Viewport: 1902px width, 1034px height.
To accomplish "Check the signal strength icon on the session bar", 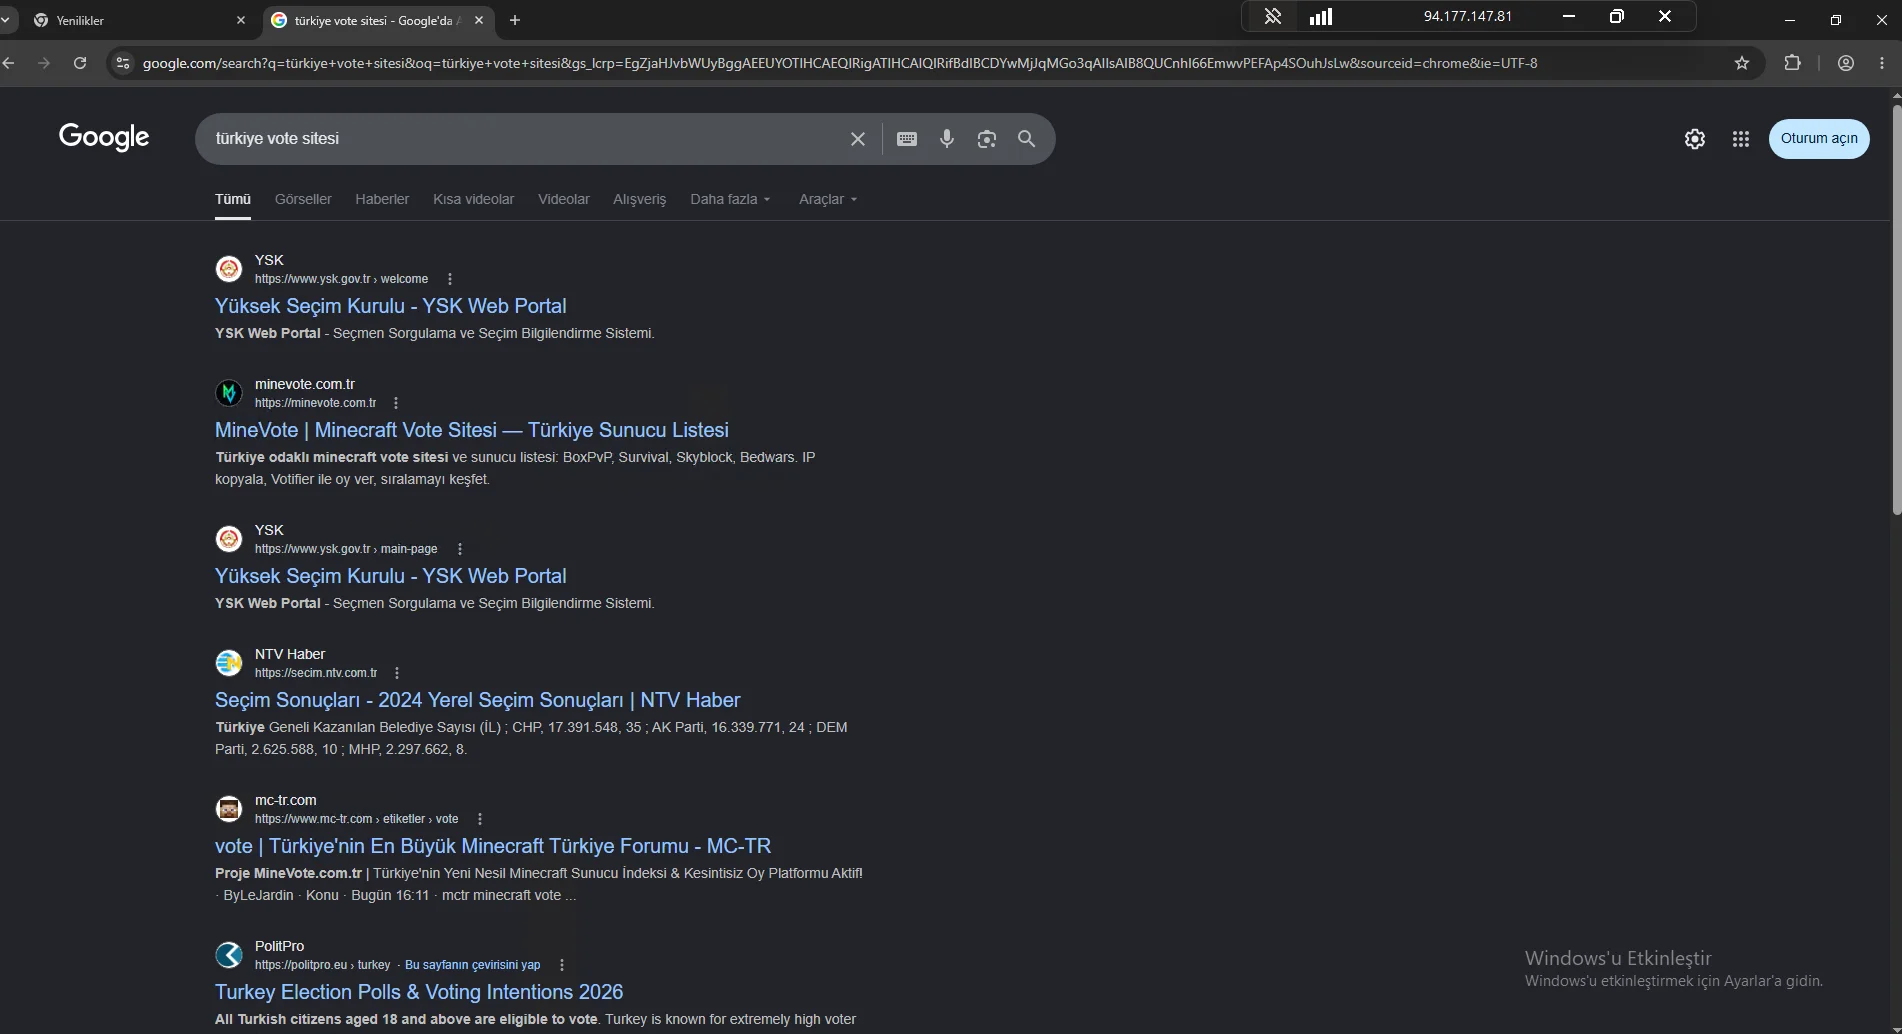I will [x=1321, y=16].
